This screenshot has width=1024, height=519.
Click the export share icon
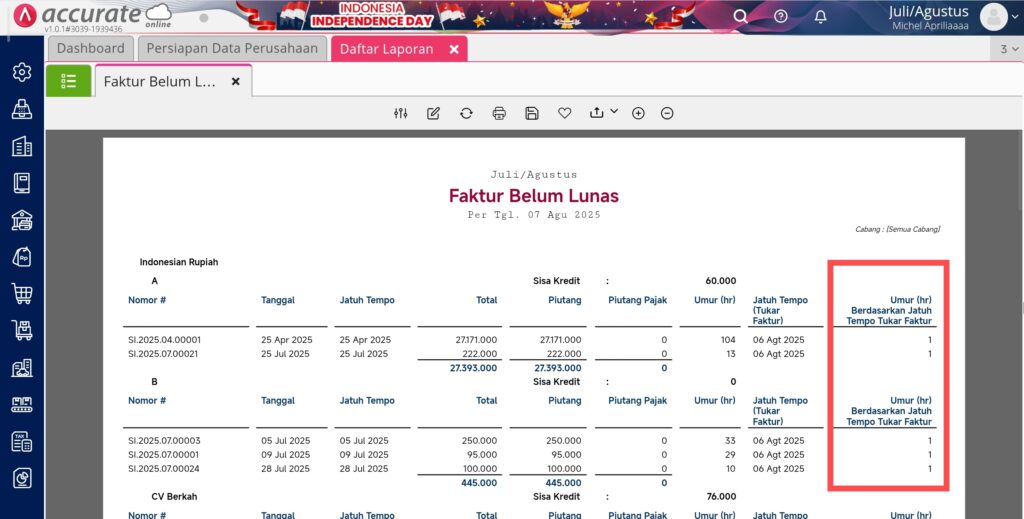(596, 113)
